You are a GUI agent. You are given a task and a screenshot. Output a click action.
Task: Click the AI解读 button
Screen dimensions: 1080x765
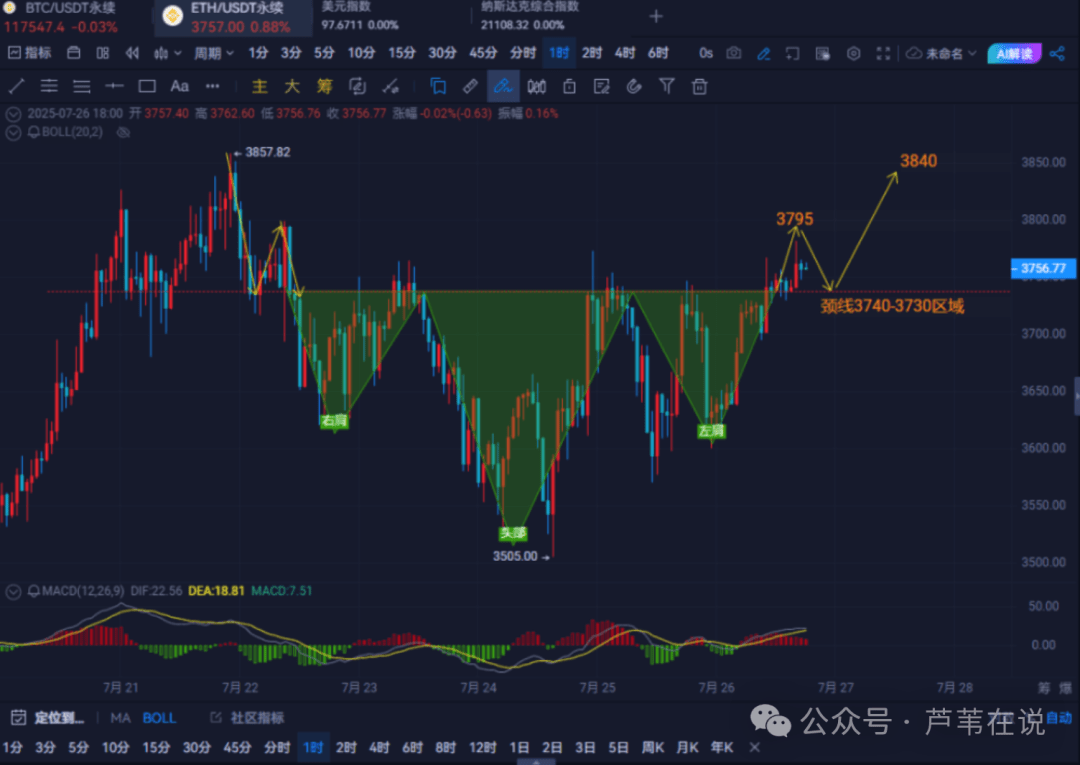[1014, 54]
